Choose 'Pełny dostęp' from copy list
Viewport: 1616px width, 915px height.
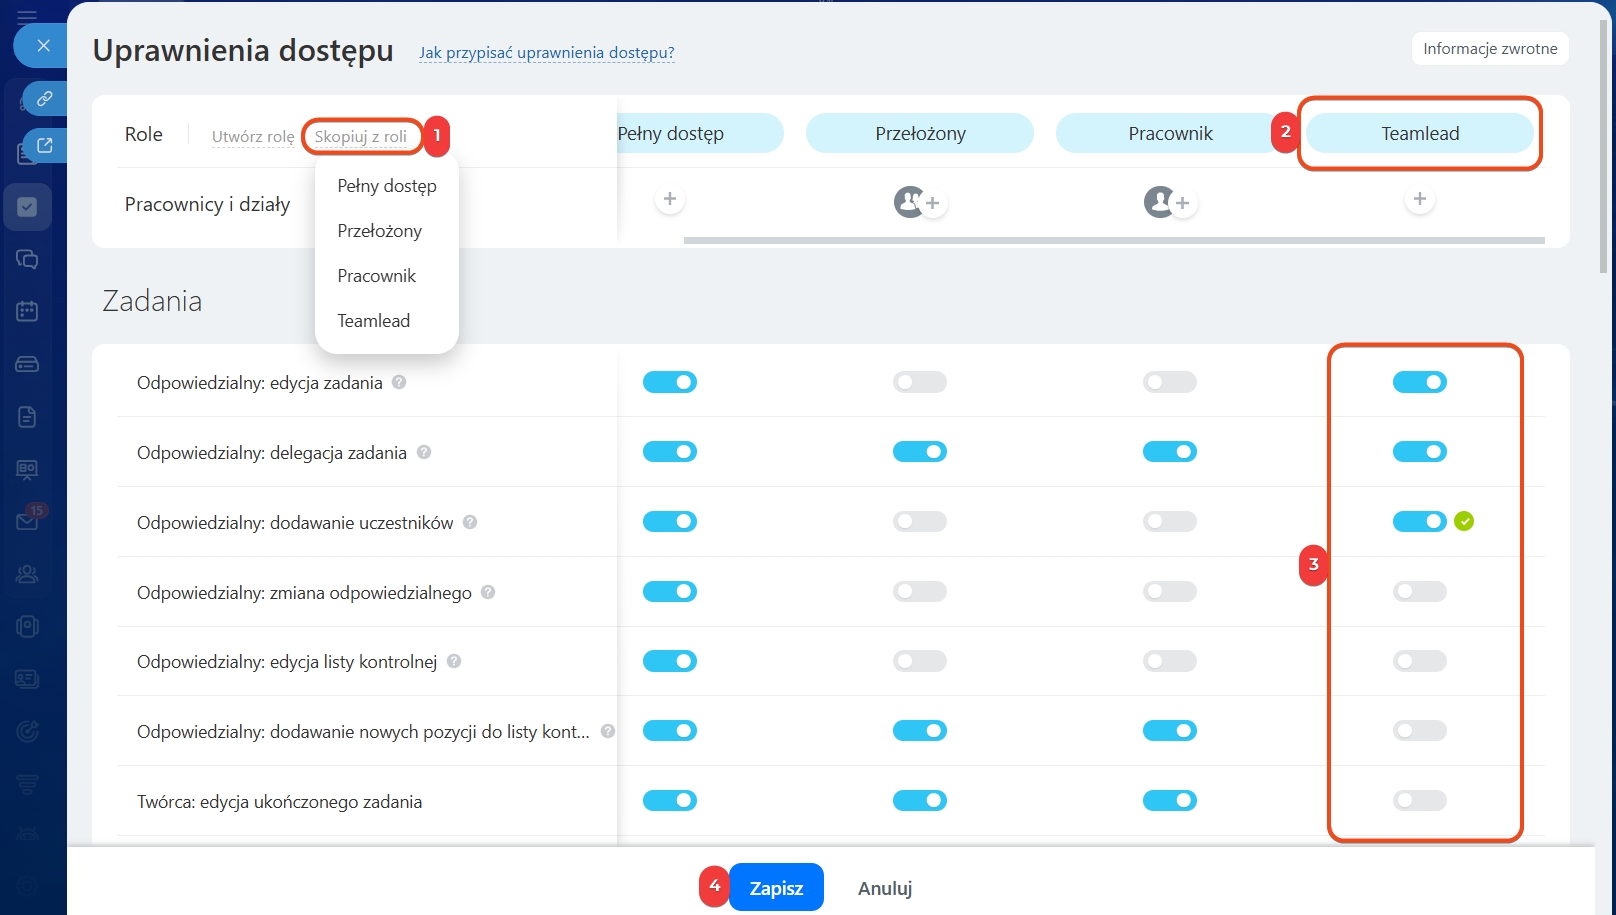387,186
